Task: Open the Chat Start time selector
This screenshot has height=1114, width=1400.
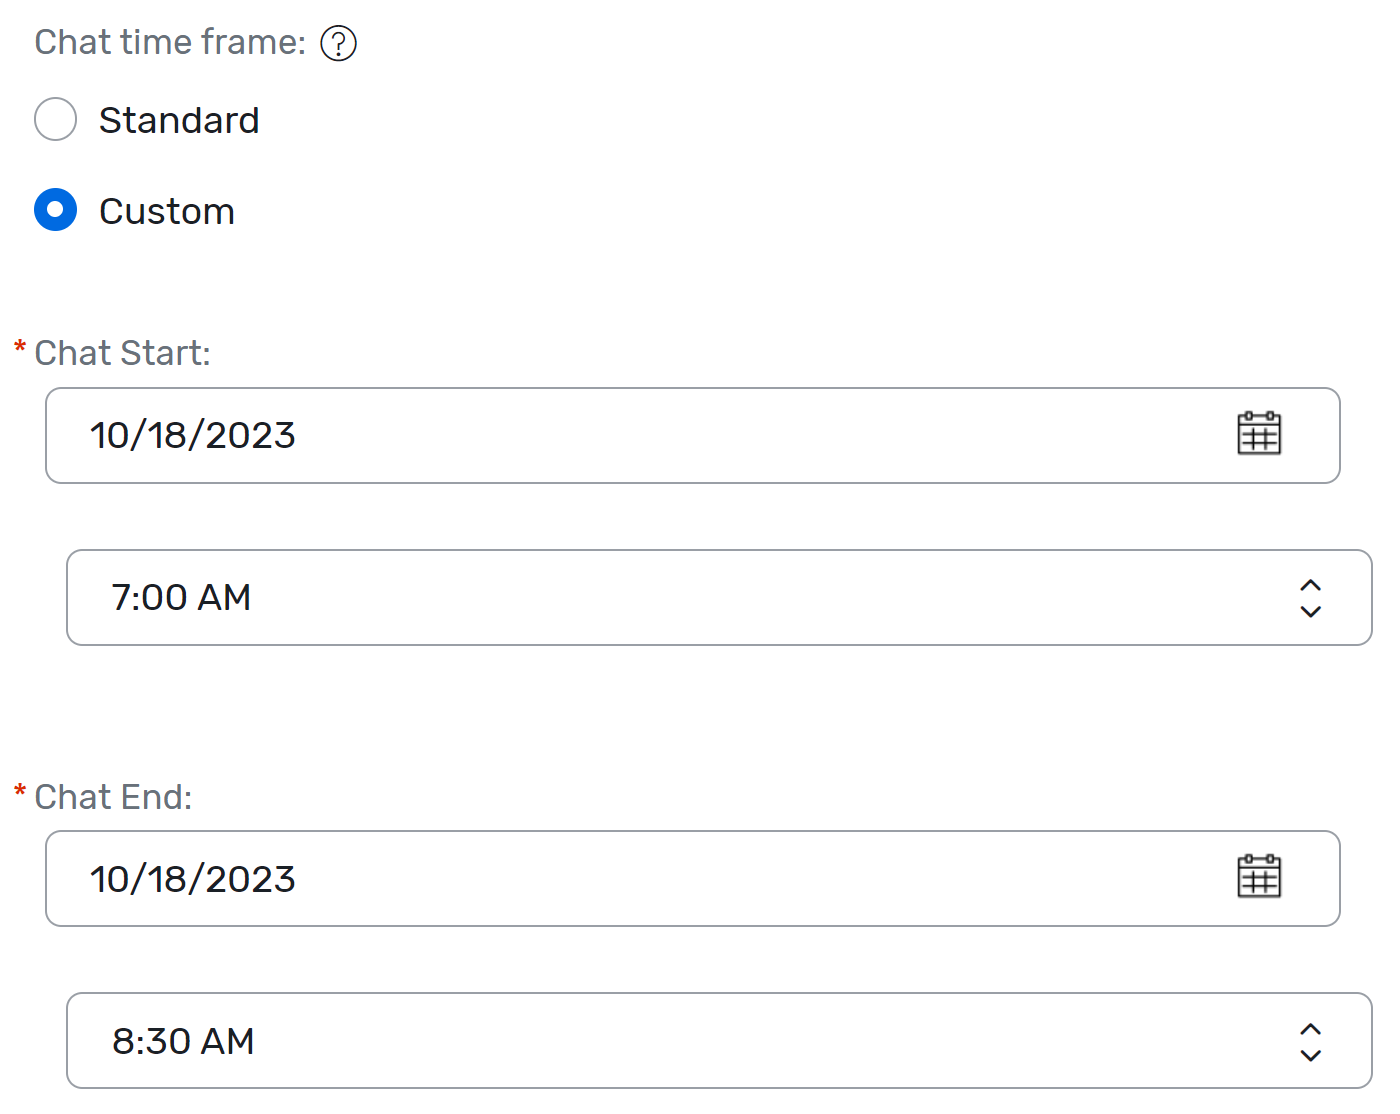Action: click(700, 597)
